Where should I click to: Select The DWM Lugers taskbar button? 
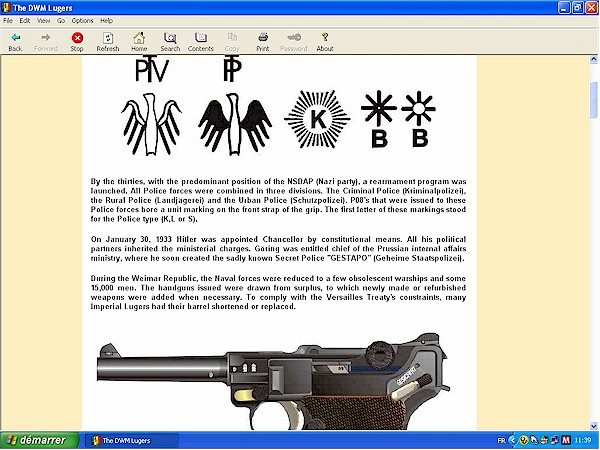click(131, 440)
